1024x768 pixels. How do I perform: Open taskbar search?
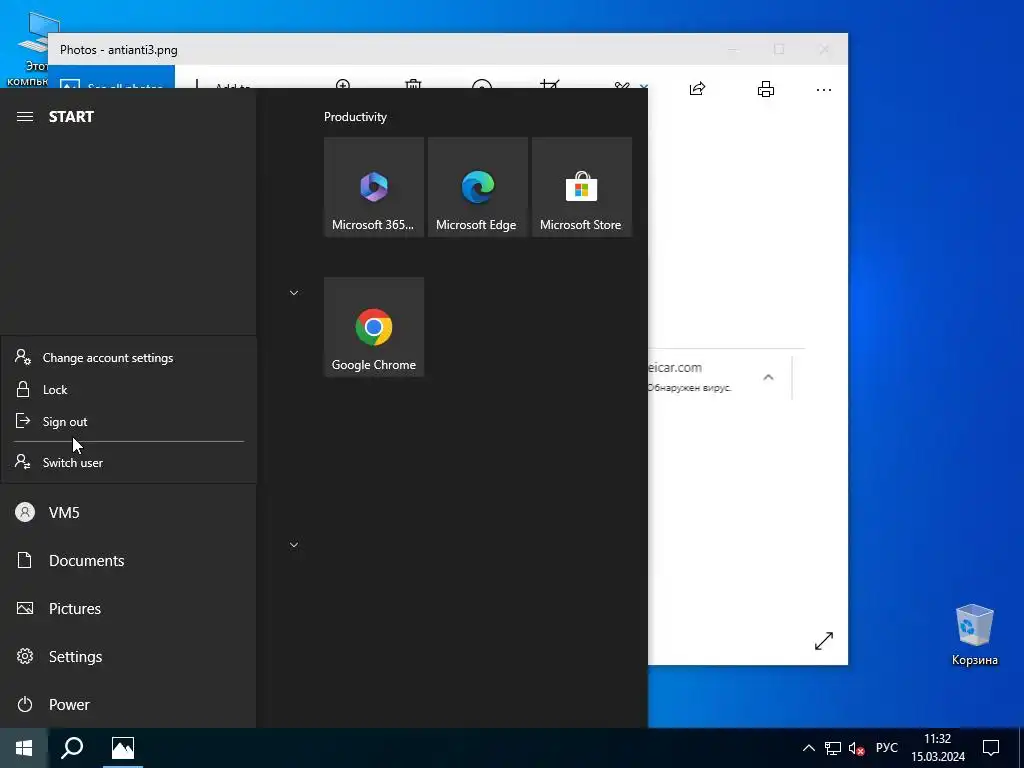tap(72, 748)
